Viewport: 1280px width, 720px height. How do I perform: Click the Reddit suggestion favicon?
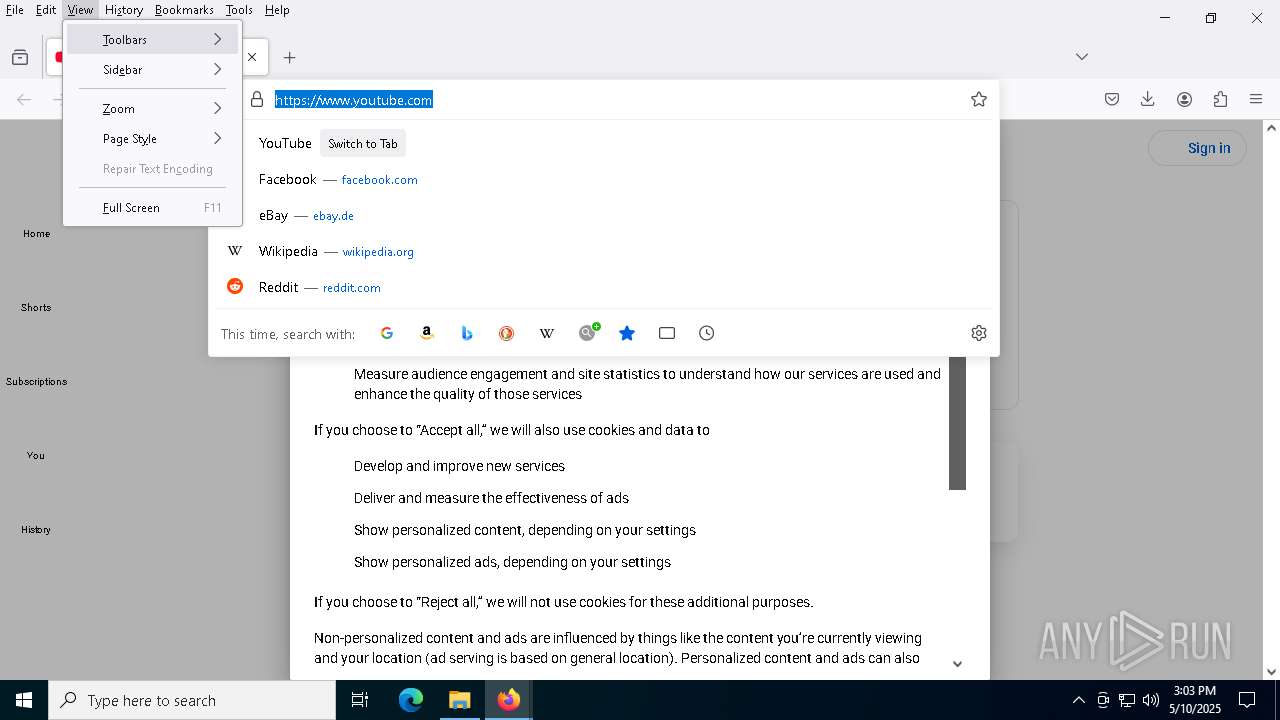click(x=235, y=286)
